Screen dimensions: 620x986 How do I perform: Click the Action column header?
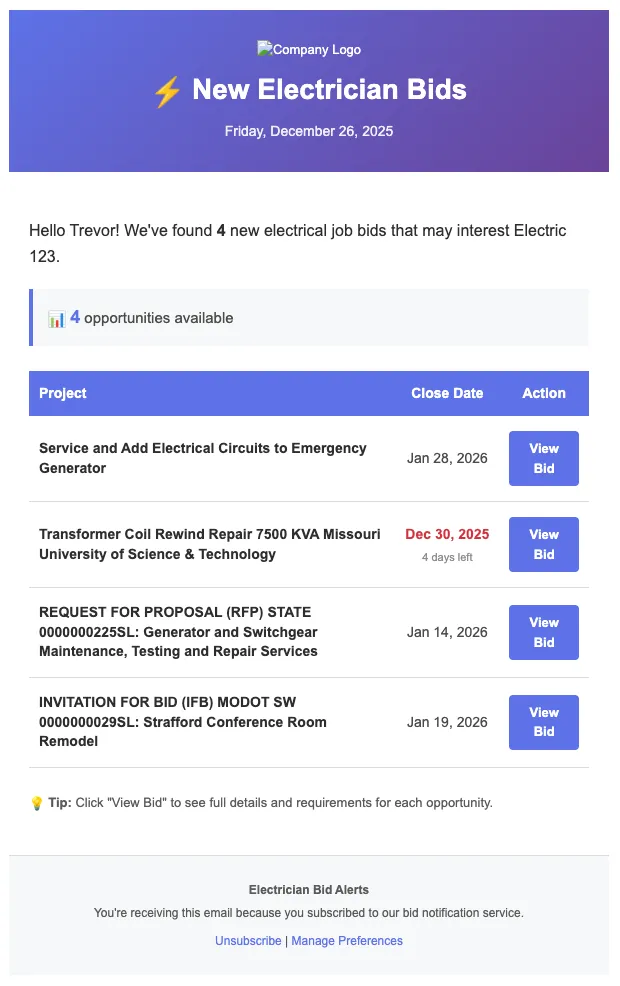point(544,393)
